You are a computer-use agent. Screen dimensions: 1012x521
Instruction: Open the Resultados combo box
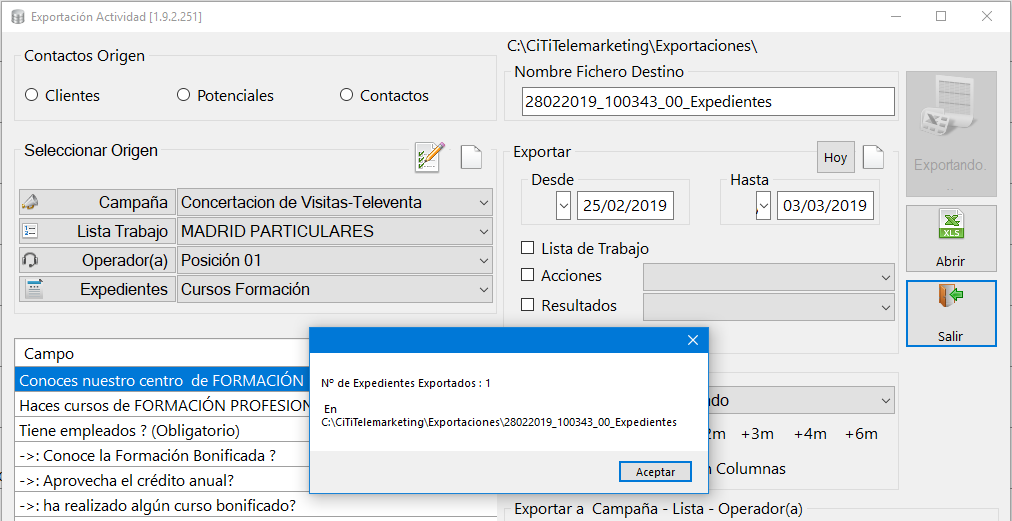tap(769, 307)
